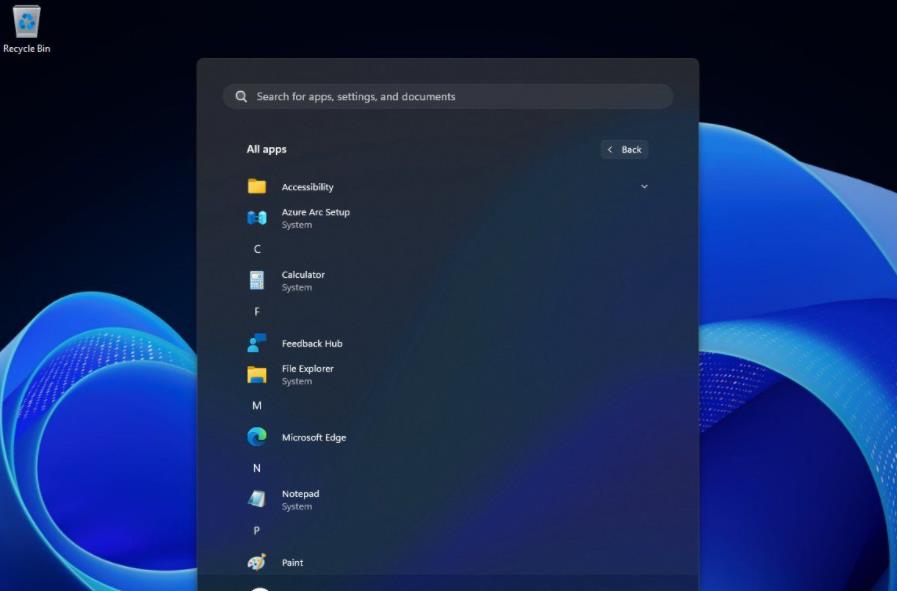Focus the search apps and documents field
The width and height of the screenshot is (897, 591).
click(x=450, y=97)
